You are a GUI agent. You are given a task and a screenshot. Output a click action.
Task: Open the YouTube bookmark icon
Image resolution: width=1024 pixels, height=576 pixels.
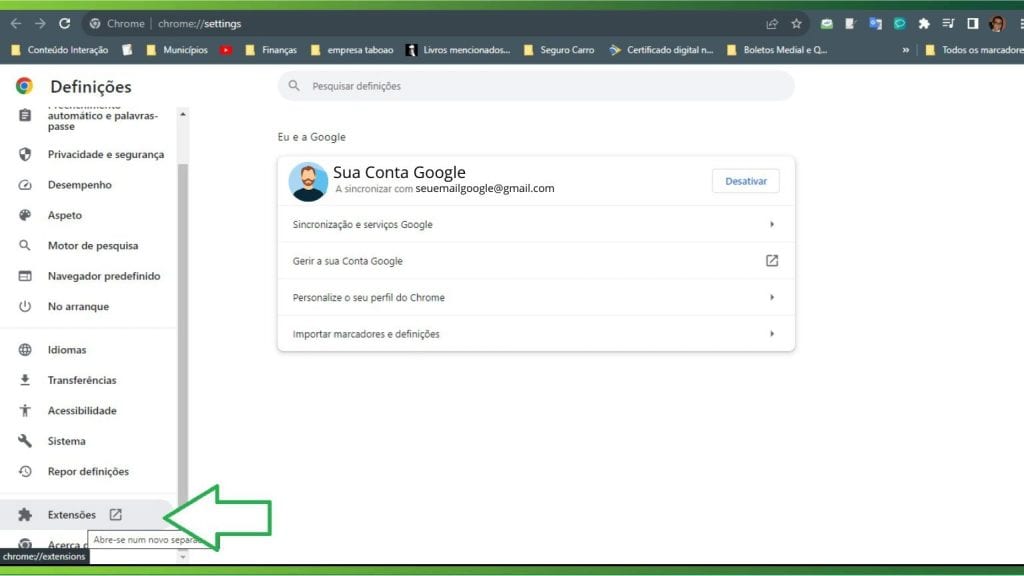[x=226, y=50]
